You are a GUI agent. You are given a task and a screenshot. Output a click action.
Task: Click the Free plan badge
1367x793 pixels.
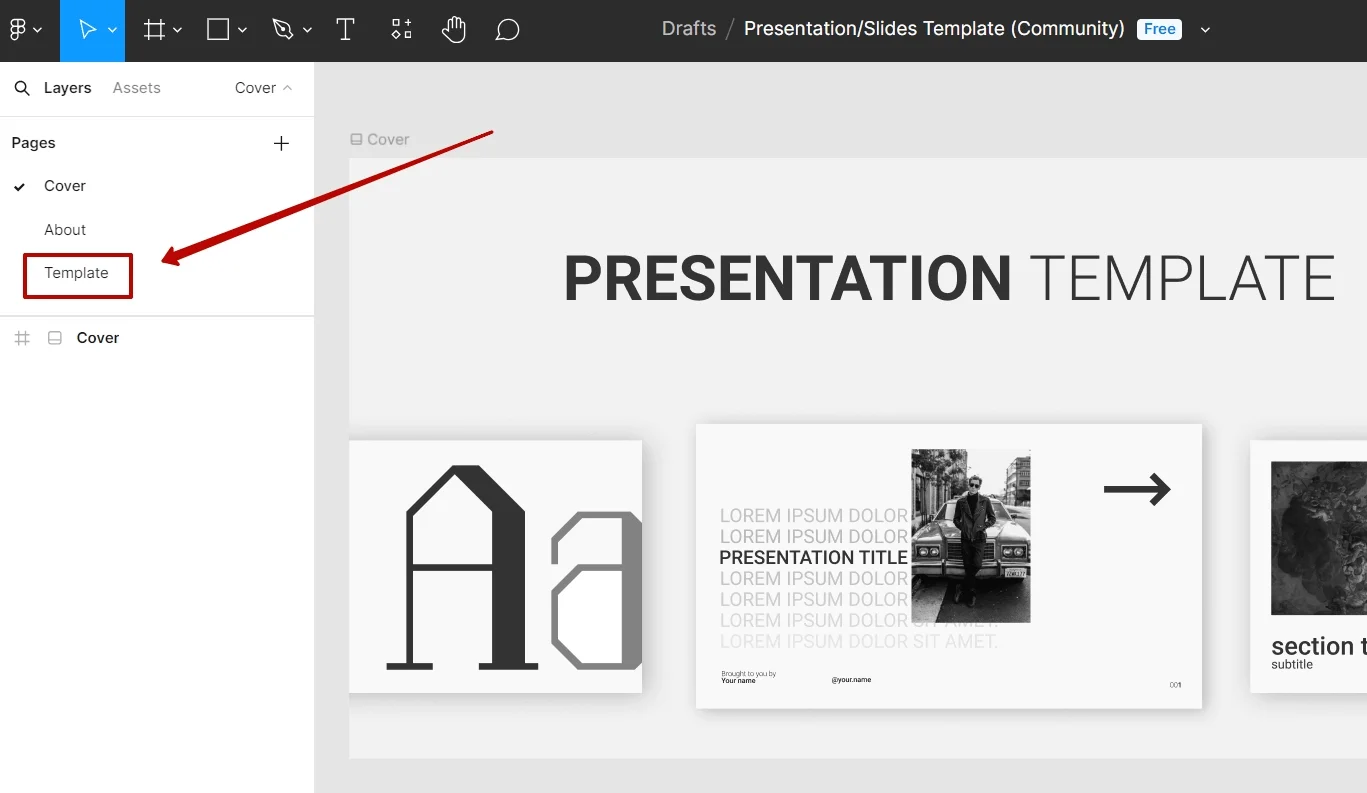coord(1159,29)
